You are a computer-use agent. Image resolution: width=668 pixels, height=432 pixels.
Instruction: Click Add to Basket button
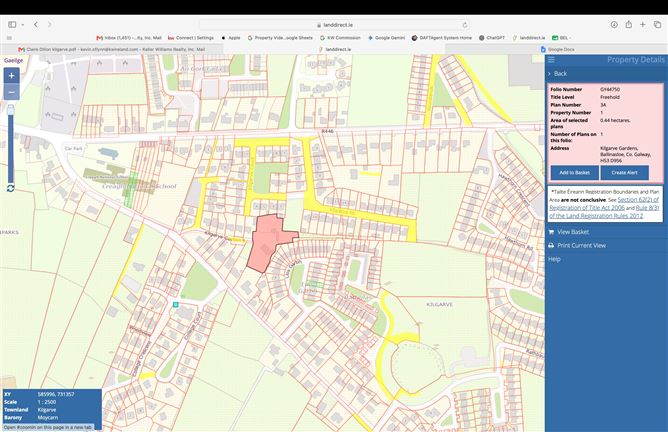pos(574,173)
